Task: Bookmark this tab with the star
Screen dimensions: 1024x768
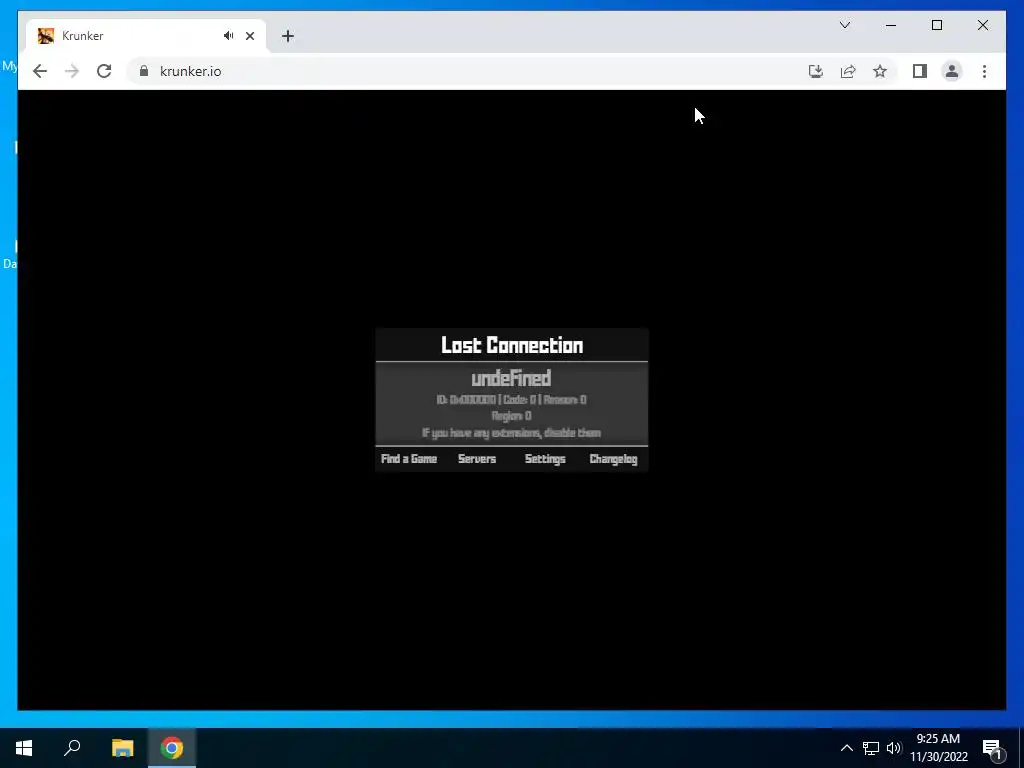Action: coord(880,71)
